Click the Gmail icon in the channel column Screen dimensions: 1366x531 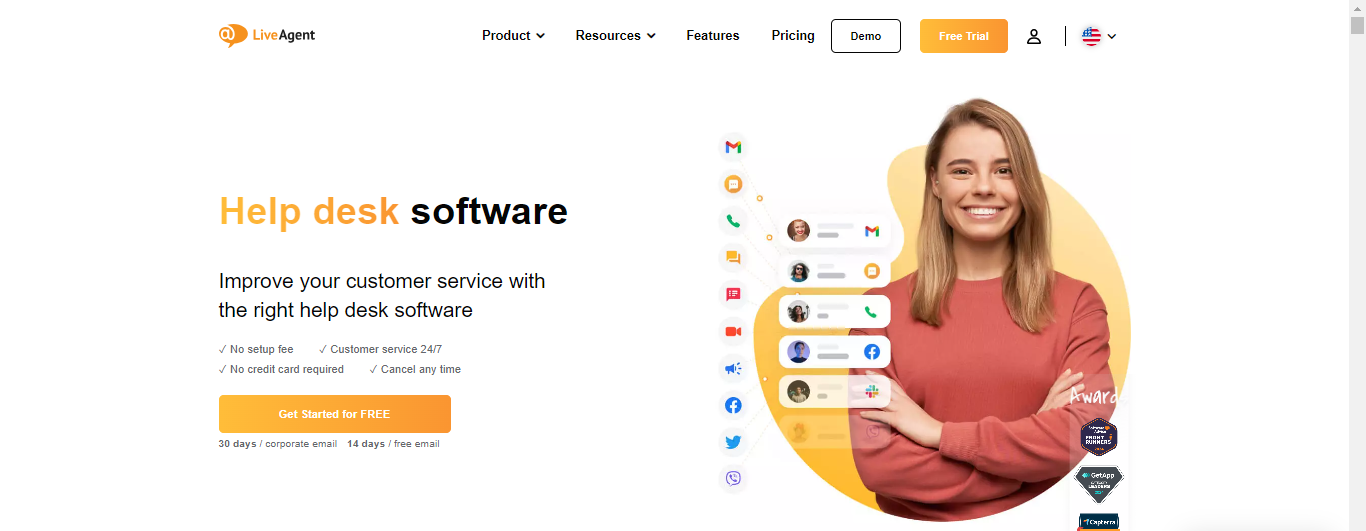tap(733, 147)
